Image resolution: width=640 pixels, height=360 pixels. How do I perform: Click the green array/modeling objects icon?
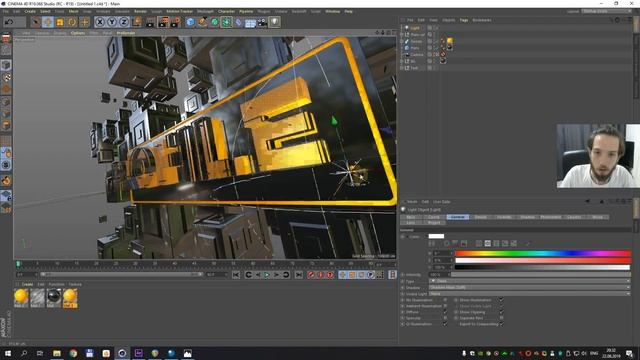tap(227, 22)
